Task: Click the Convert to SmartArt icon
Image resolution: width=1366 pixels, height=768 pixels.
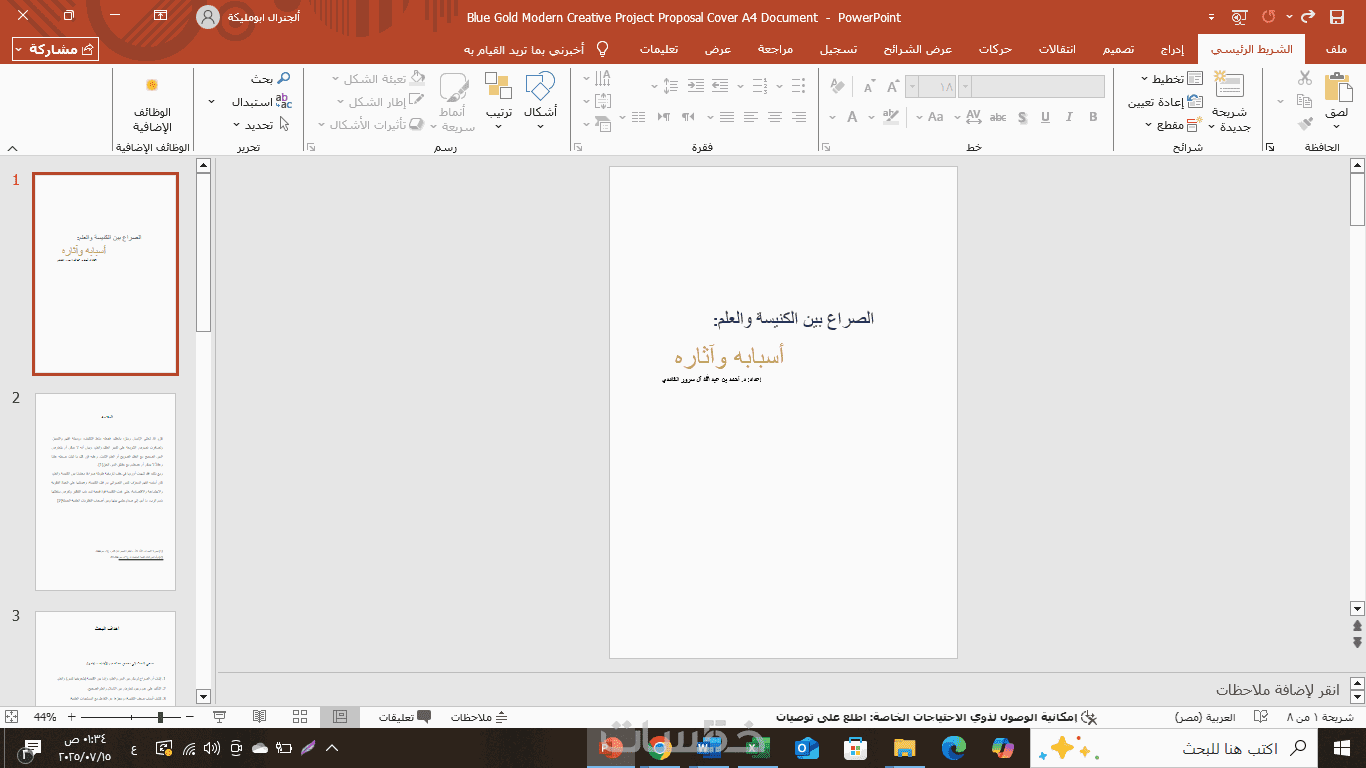Action: coord(603,124)
